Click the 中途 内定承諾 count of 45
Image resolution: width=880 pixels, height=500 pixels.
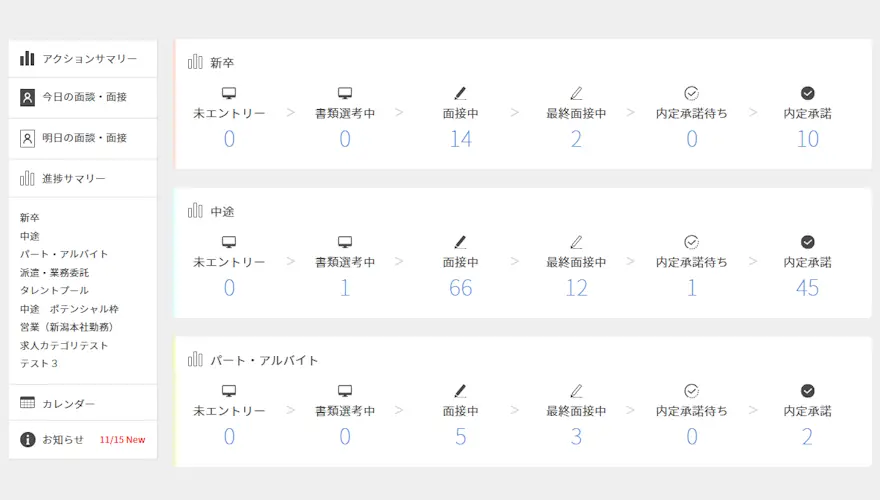click(808, 288)
